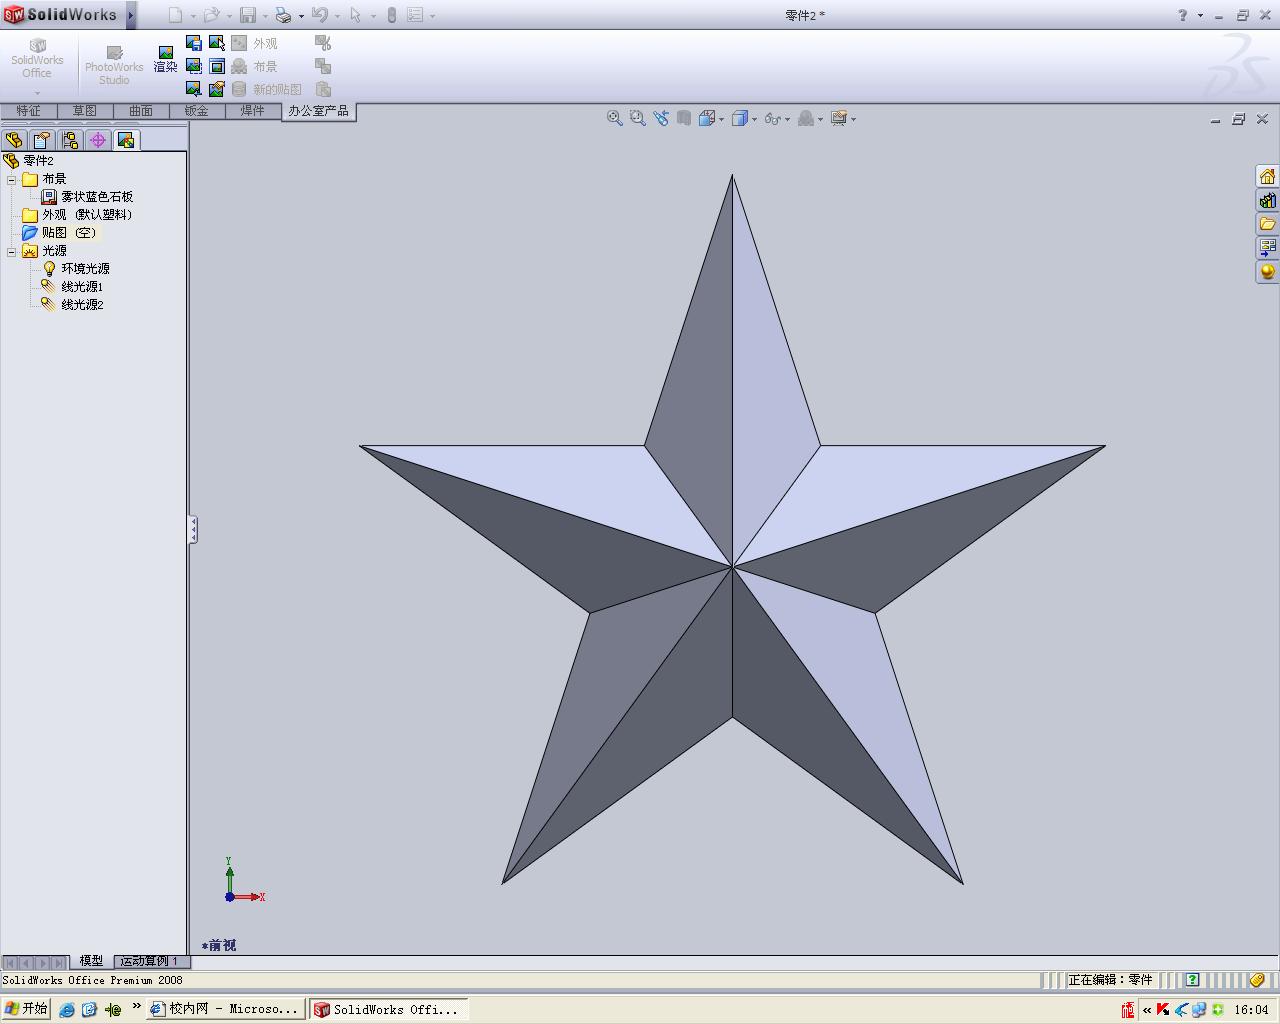1280x1024 pixels.
Task: Click the PhotoWorks Studio button
Action: [x=114, y=66]
